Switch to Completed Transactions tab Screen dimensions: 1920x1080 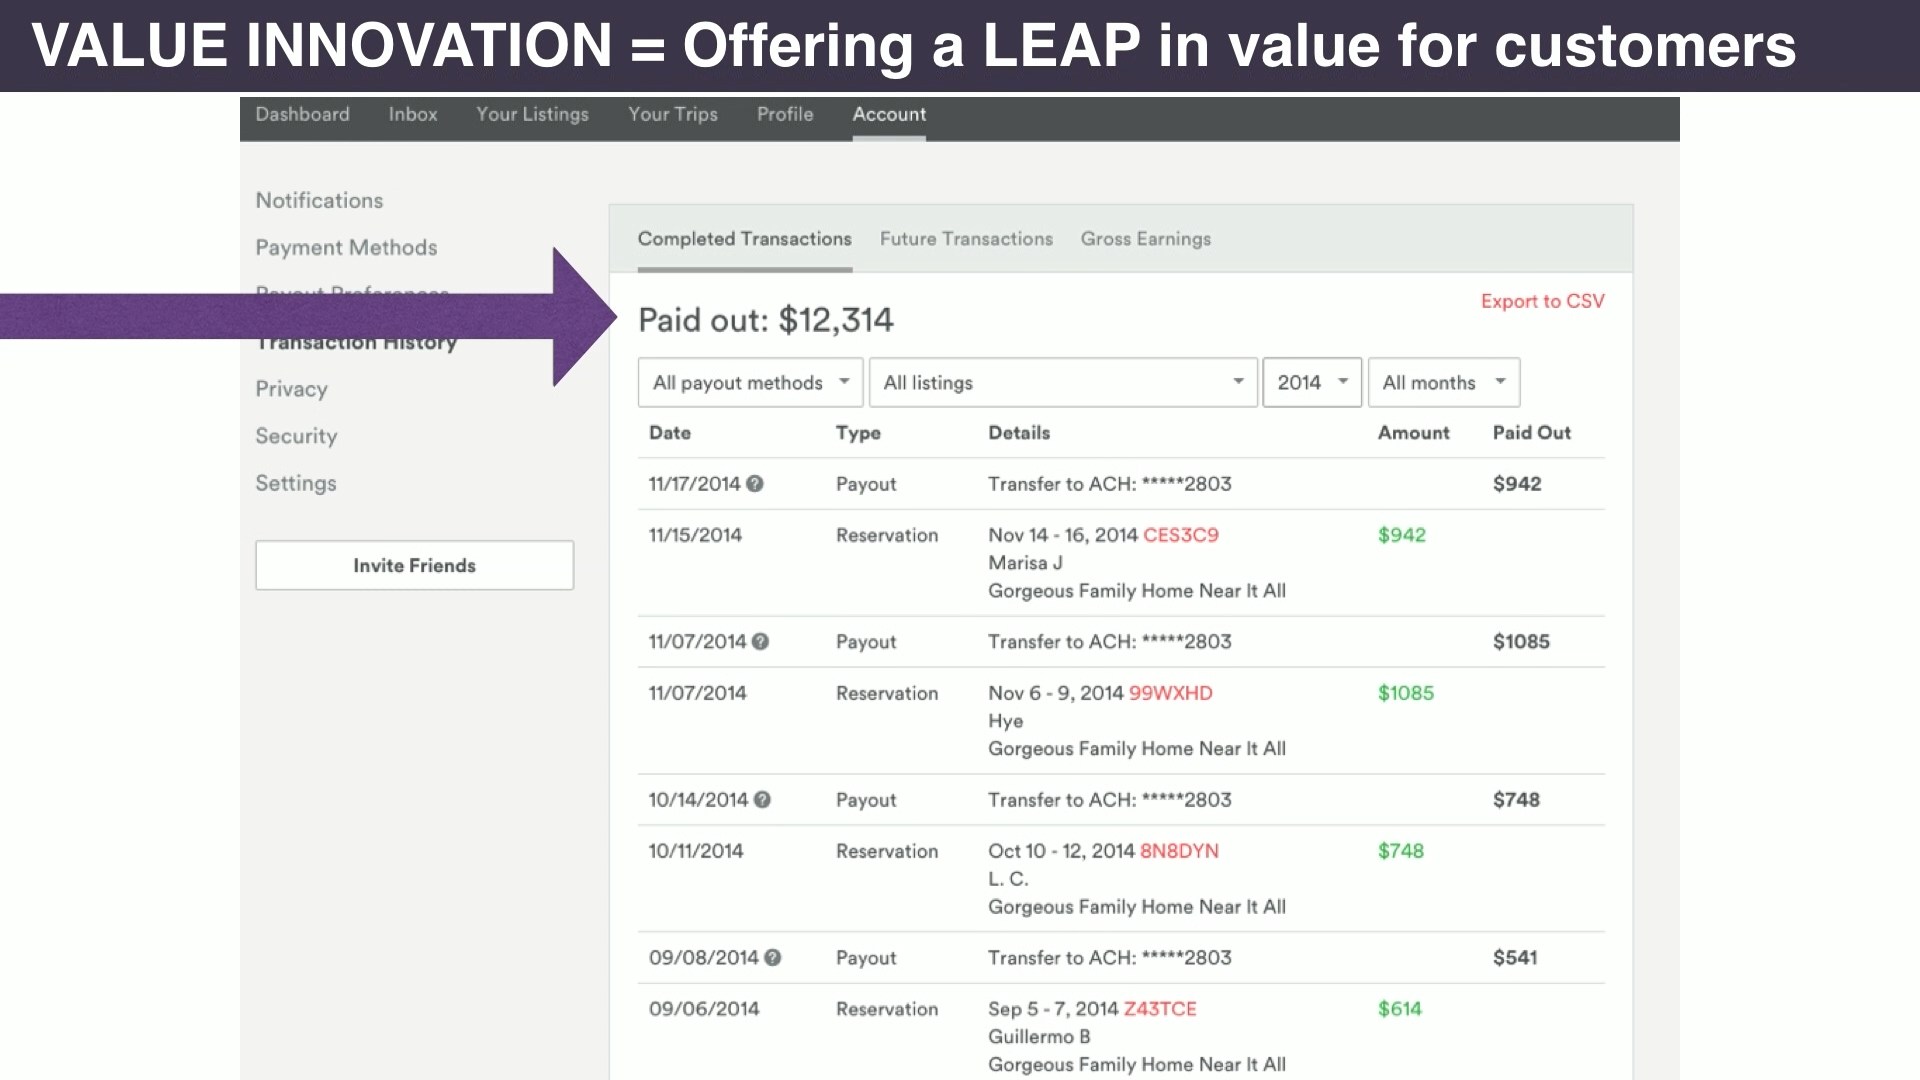745,239
